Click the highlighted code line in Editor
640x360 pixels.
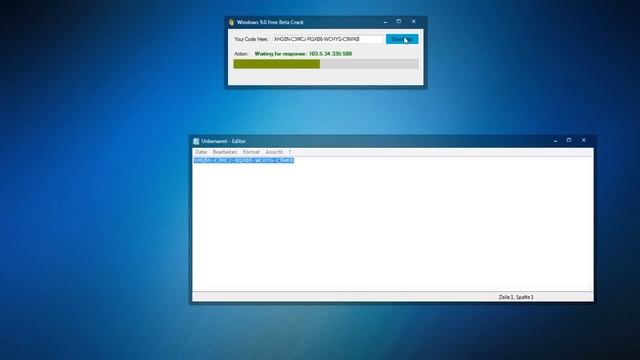pyautogui.click(x=244, y=160)
